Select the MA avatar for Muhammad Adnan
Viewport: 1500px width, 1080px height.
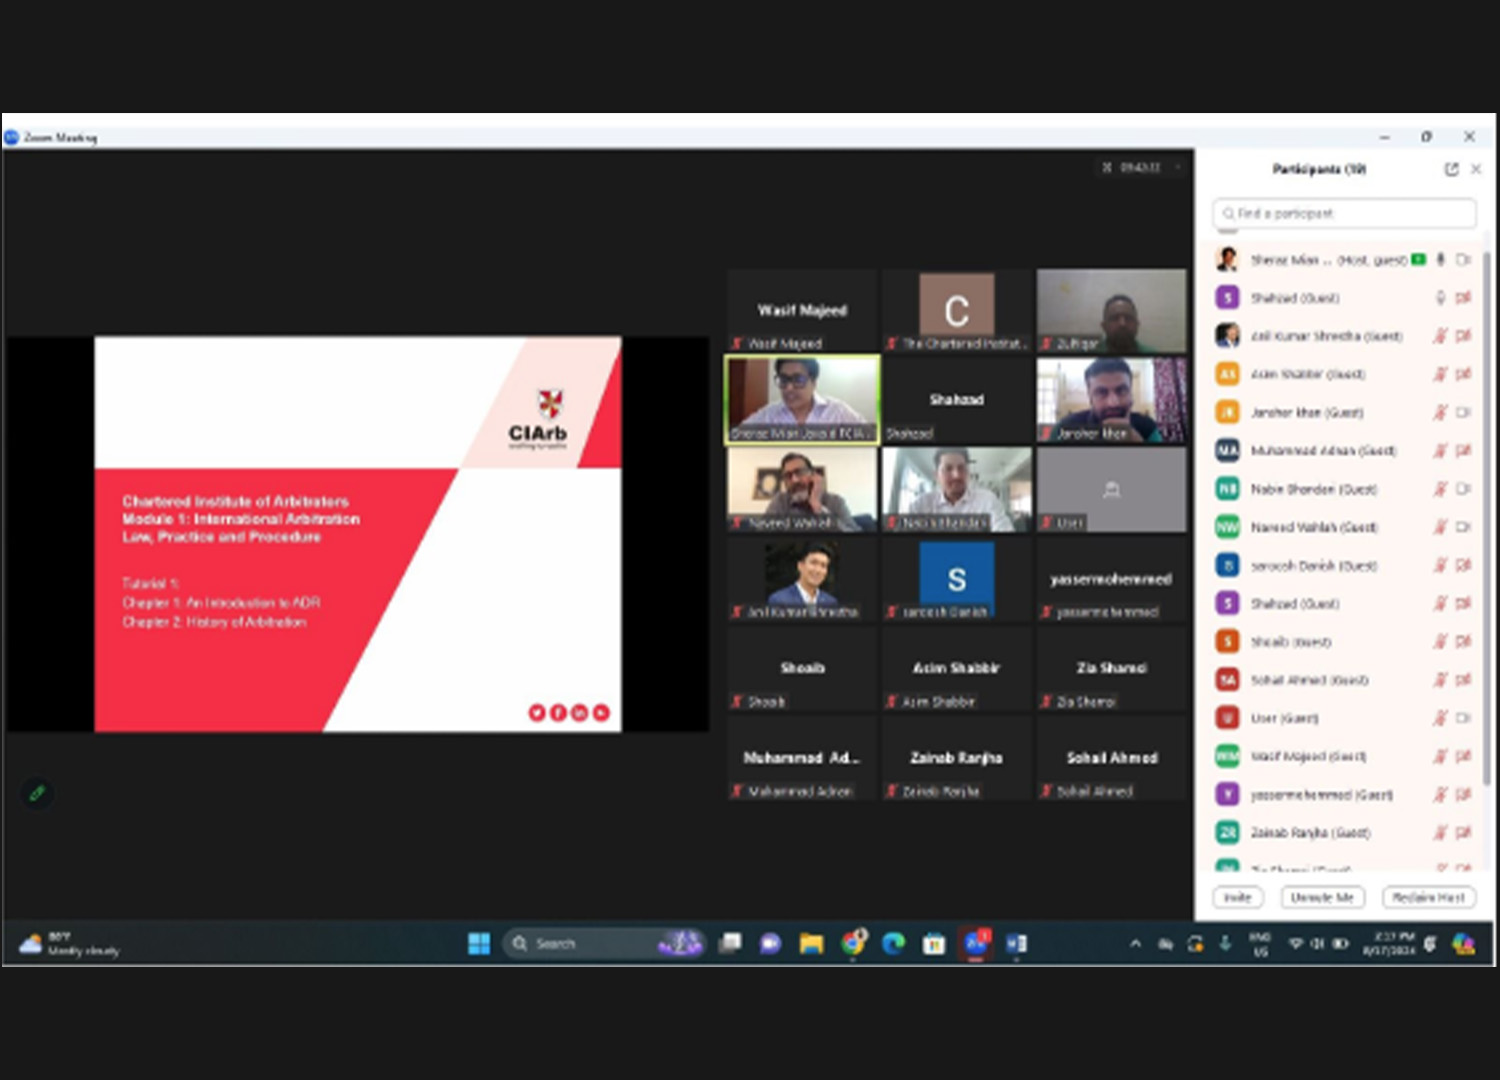(1227, 451)
